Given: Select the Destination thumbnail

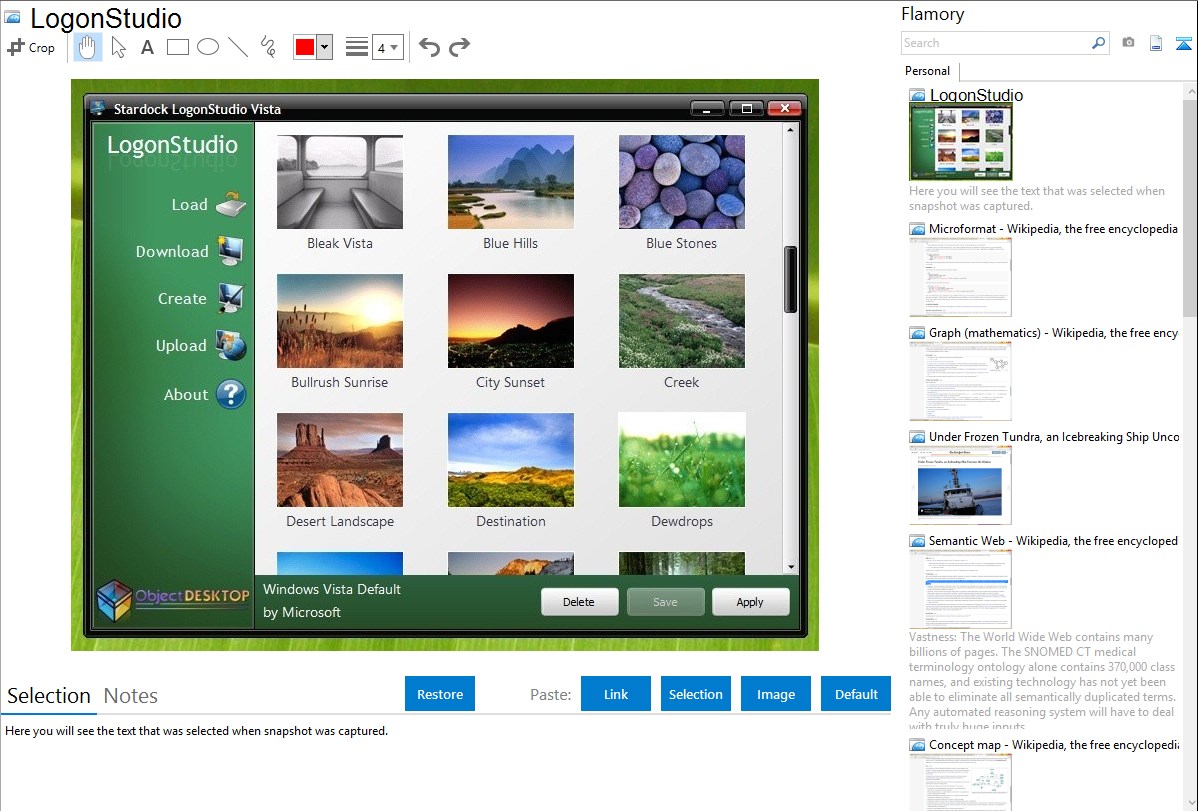Looking at the screenshot, I should click(x=510, y=460).
